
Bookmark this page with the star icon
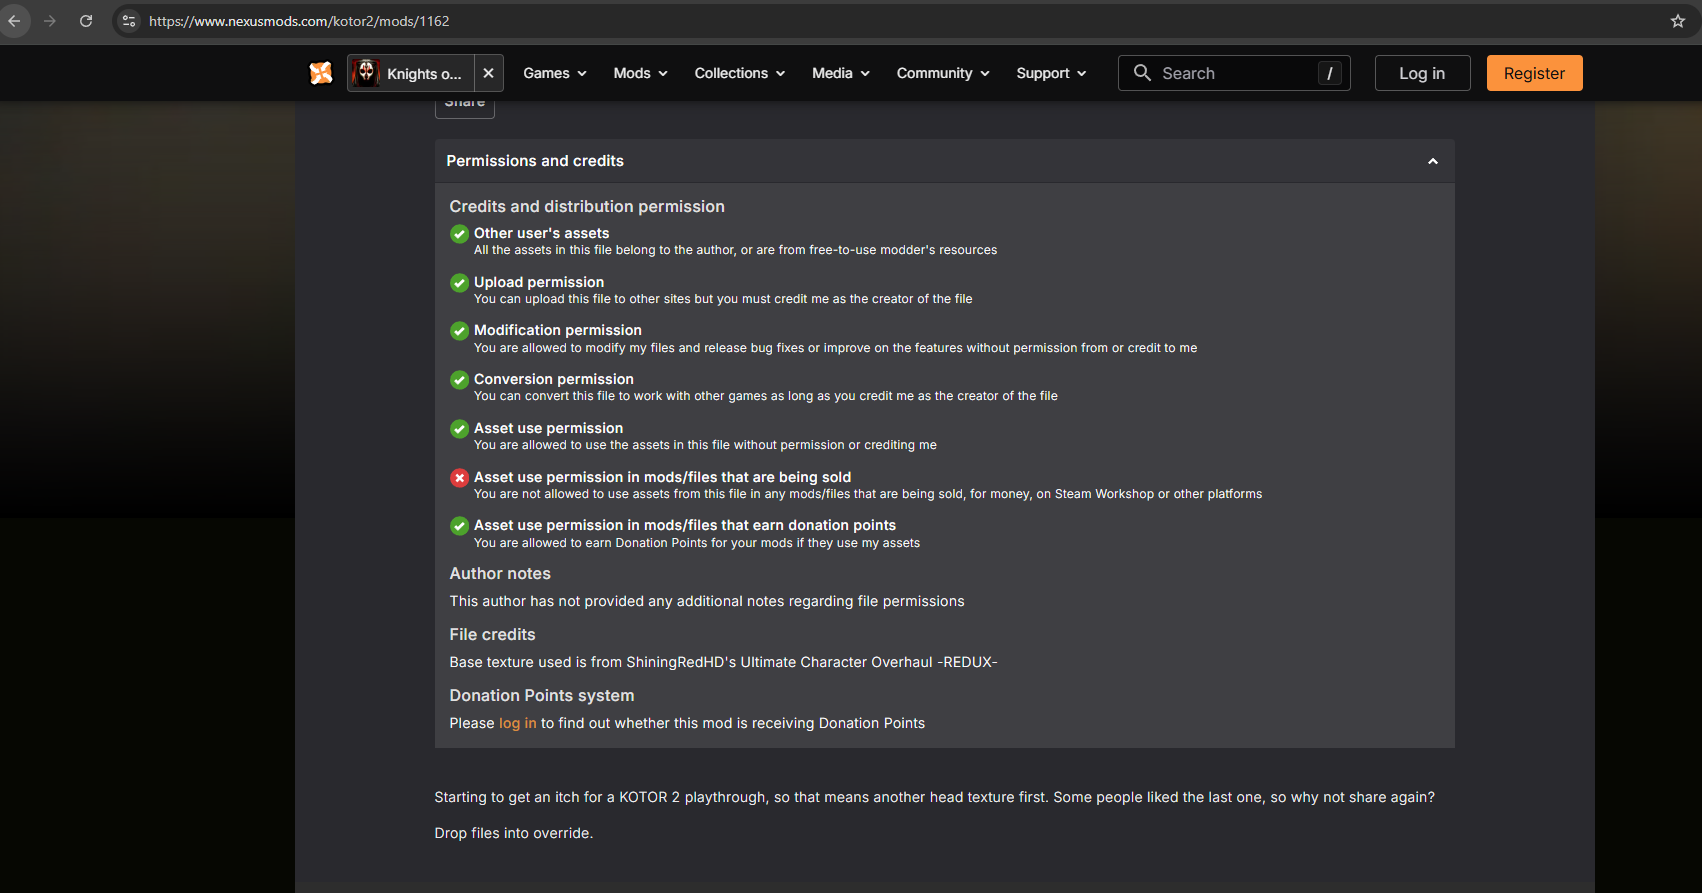point(1678,21)
